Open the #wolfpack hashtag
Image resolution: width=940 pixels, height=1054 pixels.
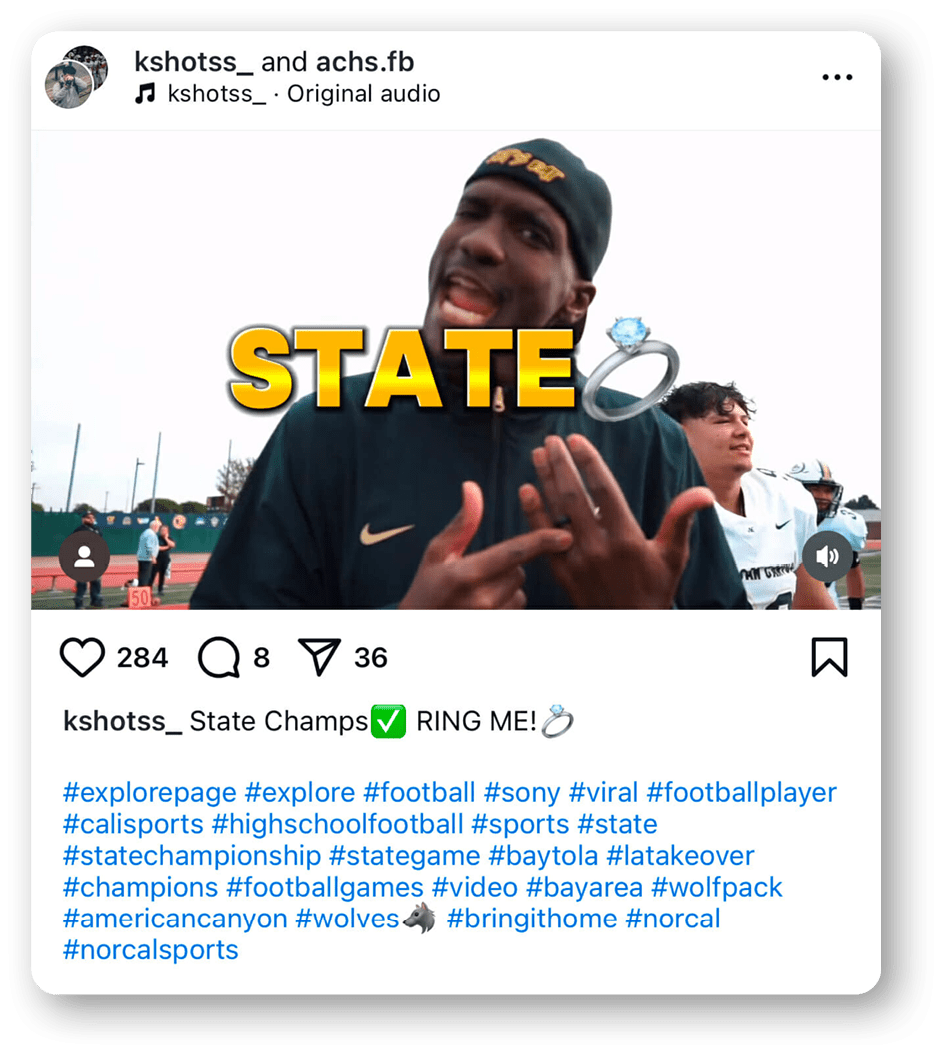pos(716,887)
